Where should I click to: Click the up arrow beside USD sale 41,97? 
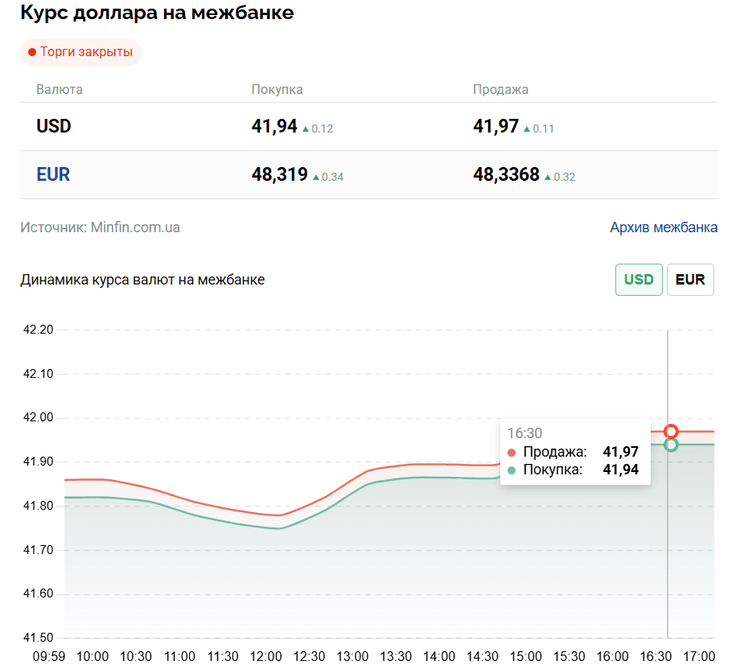(526, 129)
